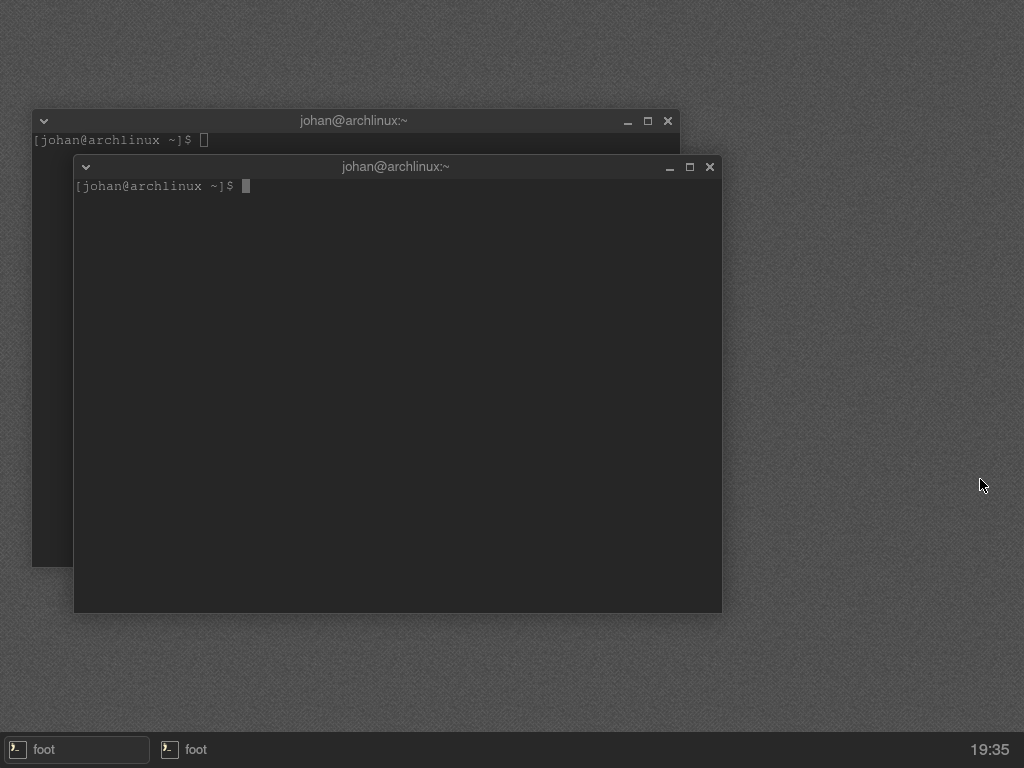The height and width of the screenshot is (768, 1024).
Task: Open the front terminal's window menu chevron
Action: (86, 167)
